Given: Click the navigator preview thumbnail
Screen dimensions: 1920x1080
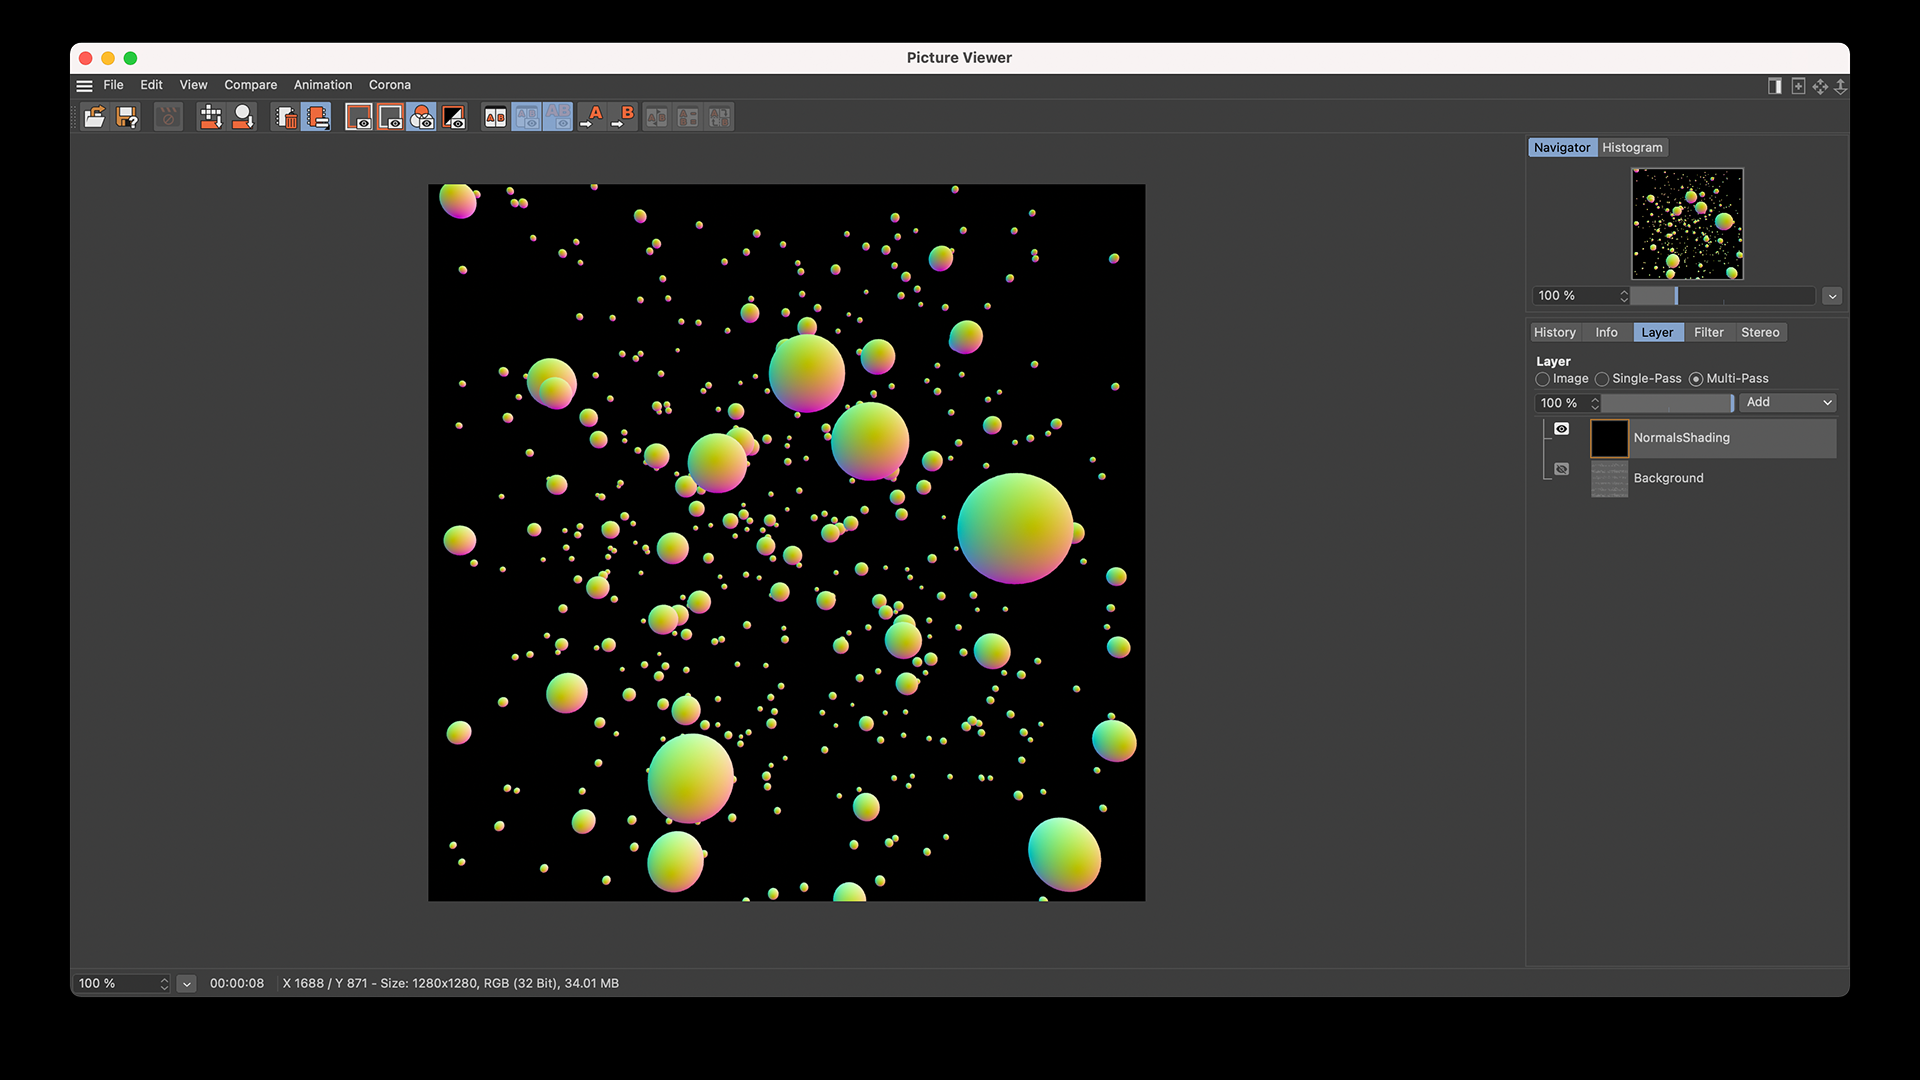Looking at the screenshot, I should click(1687, 224).
